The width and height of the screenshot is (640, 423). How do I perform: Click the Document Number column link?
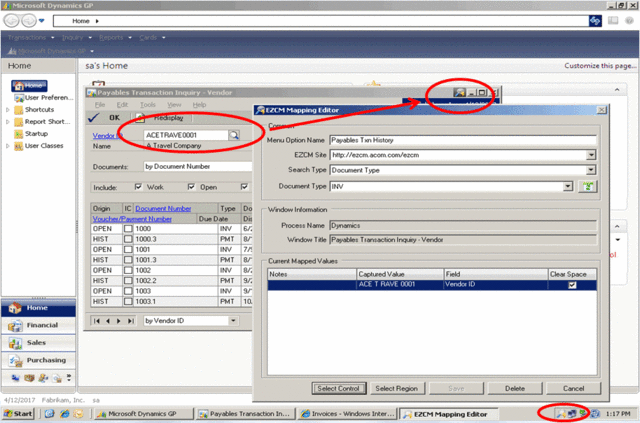[x=163, y=209]
